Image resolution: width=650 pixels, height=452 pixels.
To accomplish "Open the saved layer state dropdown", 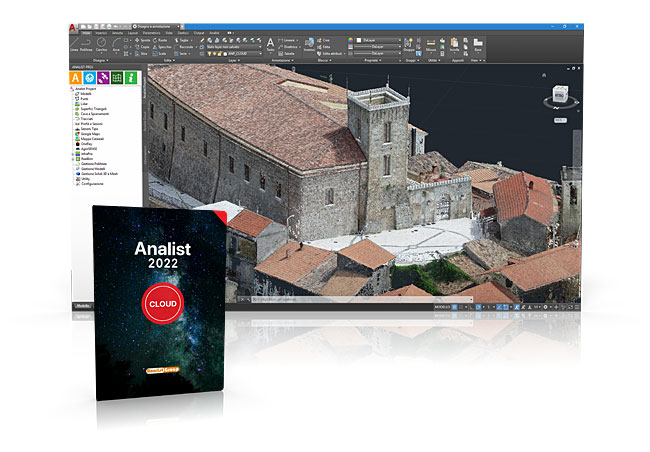I will (x=234, y=47).
